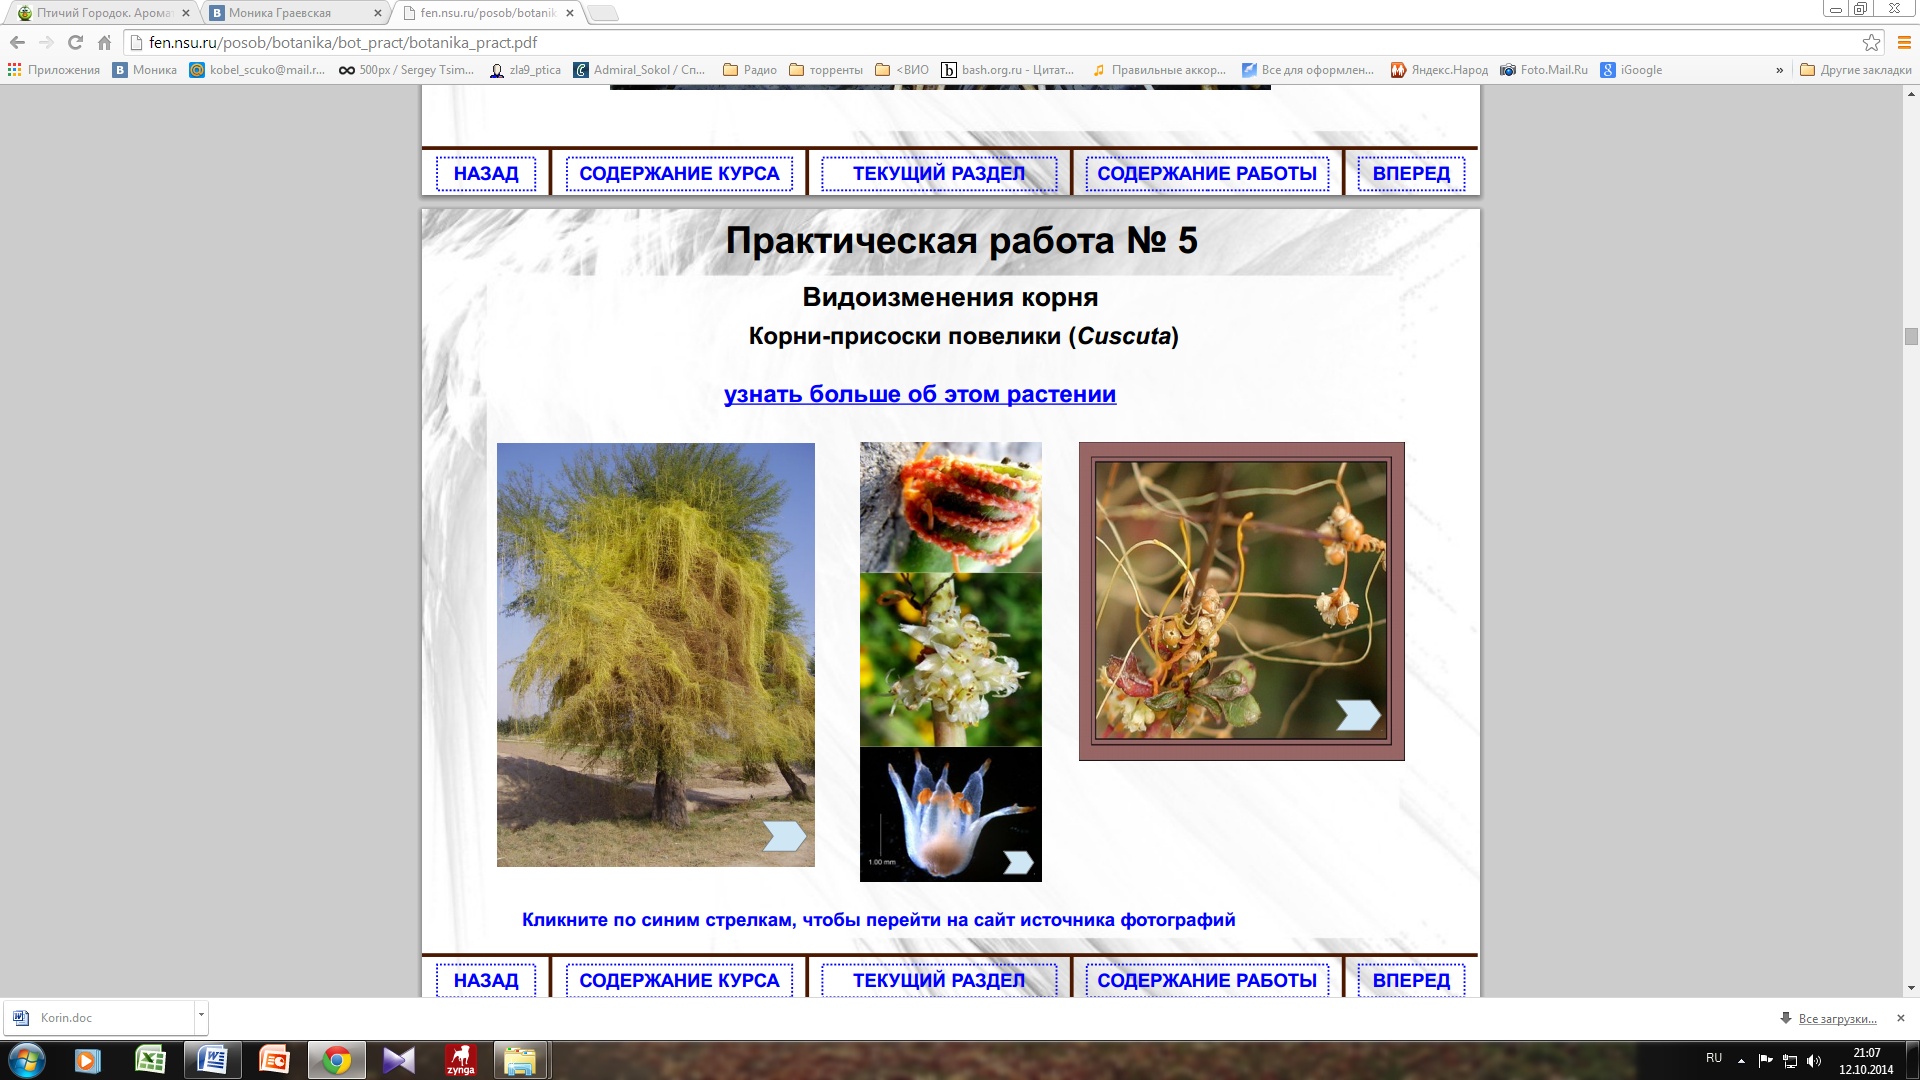Click the browser Back arrow
Image resolution: width=1920 pixels, height=1080 pixels.
pos(17,42)
